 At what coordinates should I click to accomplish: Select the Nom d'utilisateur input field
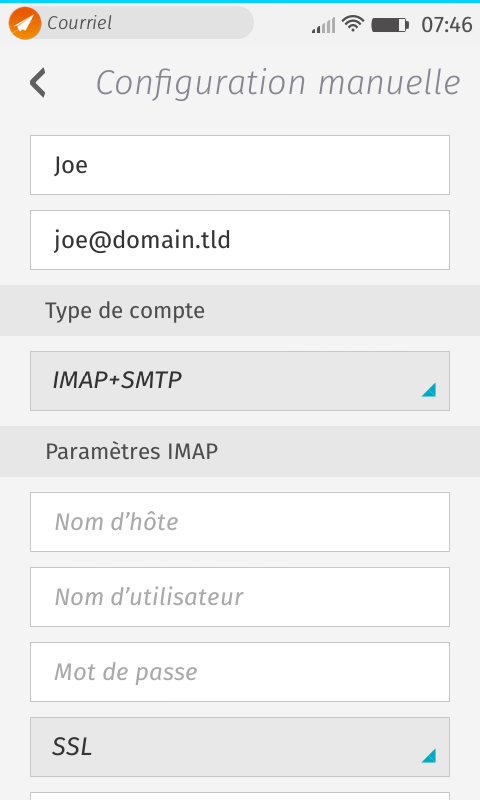240,597
